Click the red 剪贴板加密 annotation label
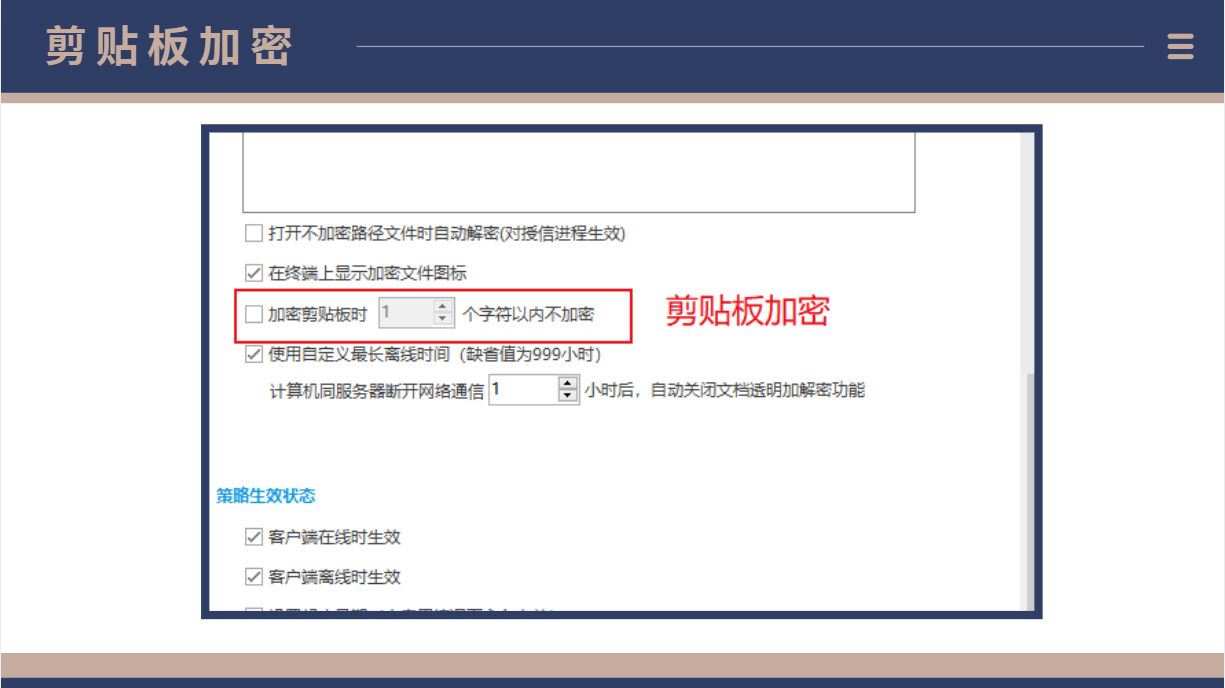 point(748,312)
